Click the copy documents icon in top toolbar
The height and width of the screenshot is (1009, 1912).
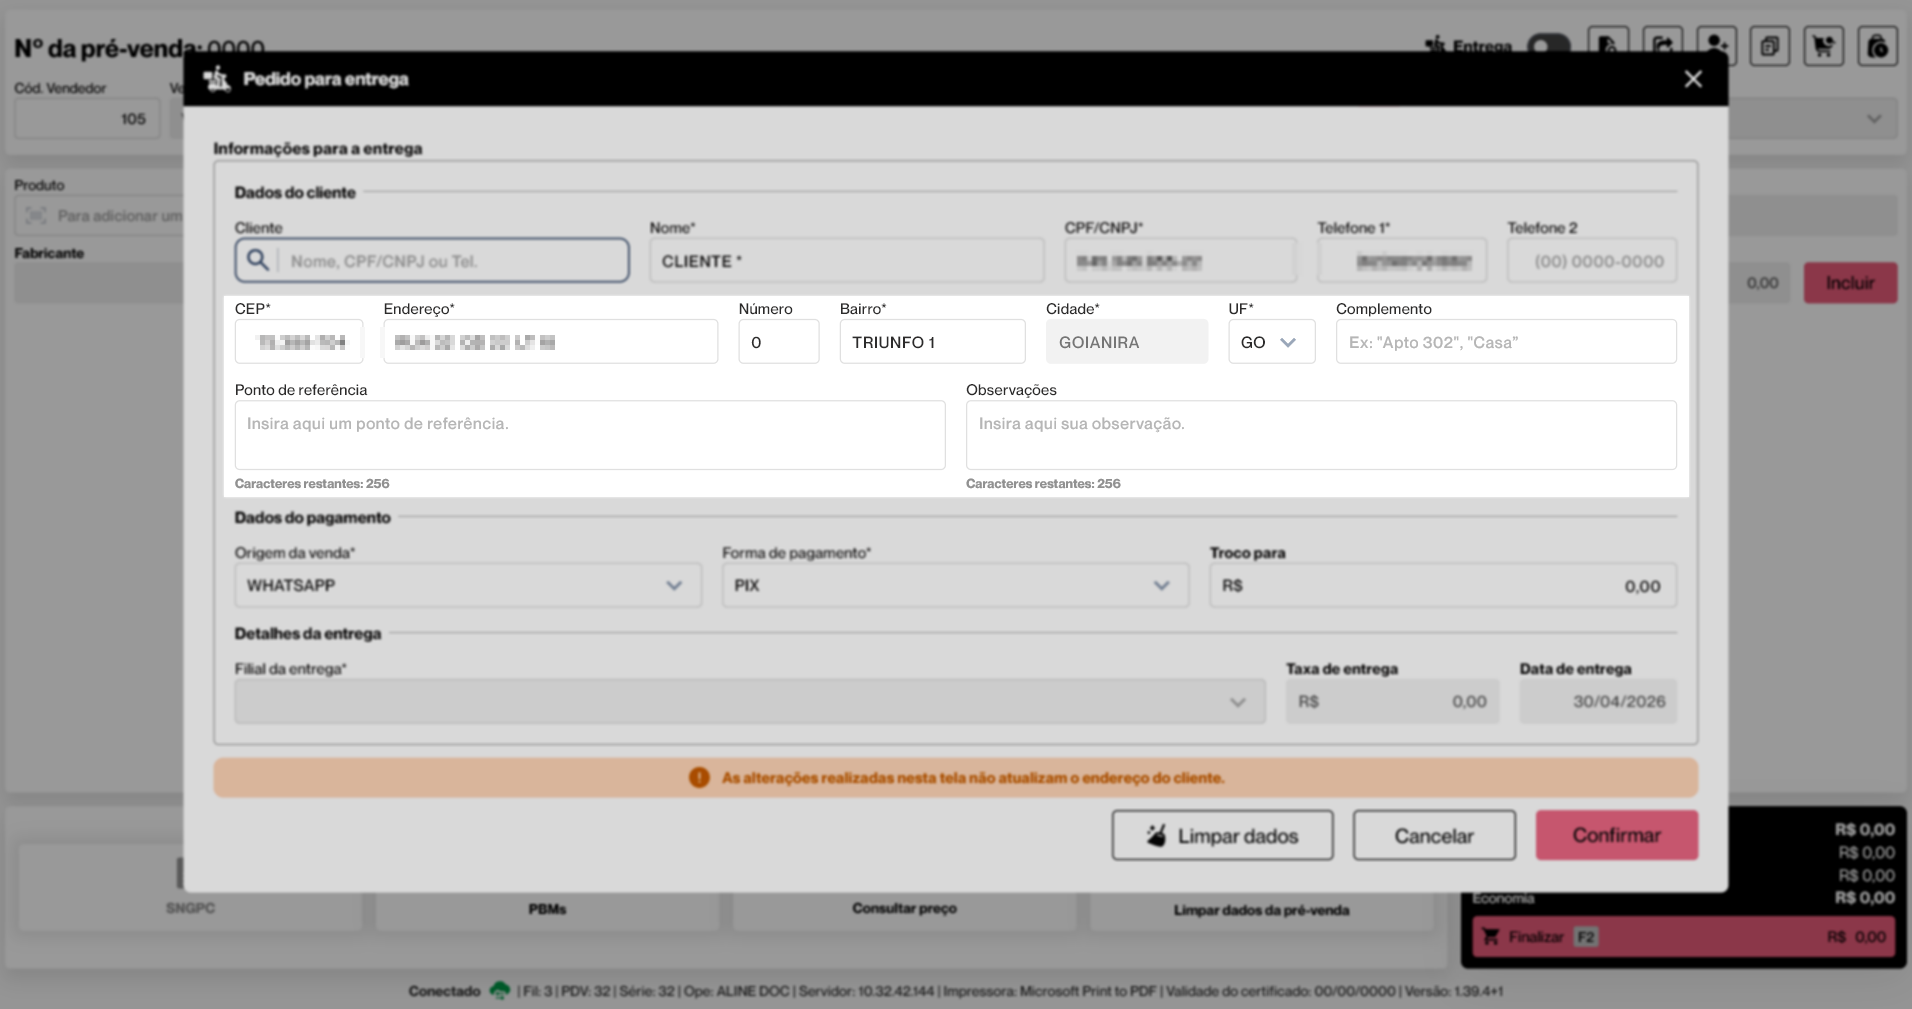[1769, 46]
